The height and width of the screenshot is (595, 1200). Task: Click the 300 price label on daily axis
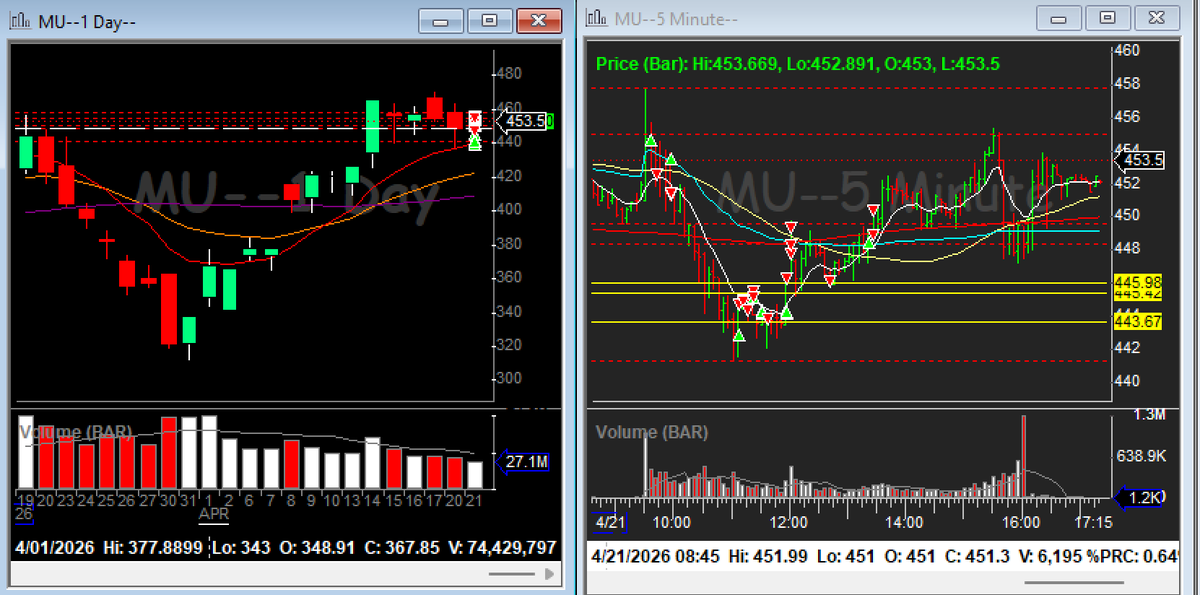pos(508,378)
